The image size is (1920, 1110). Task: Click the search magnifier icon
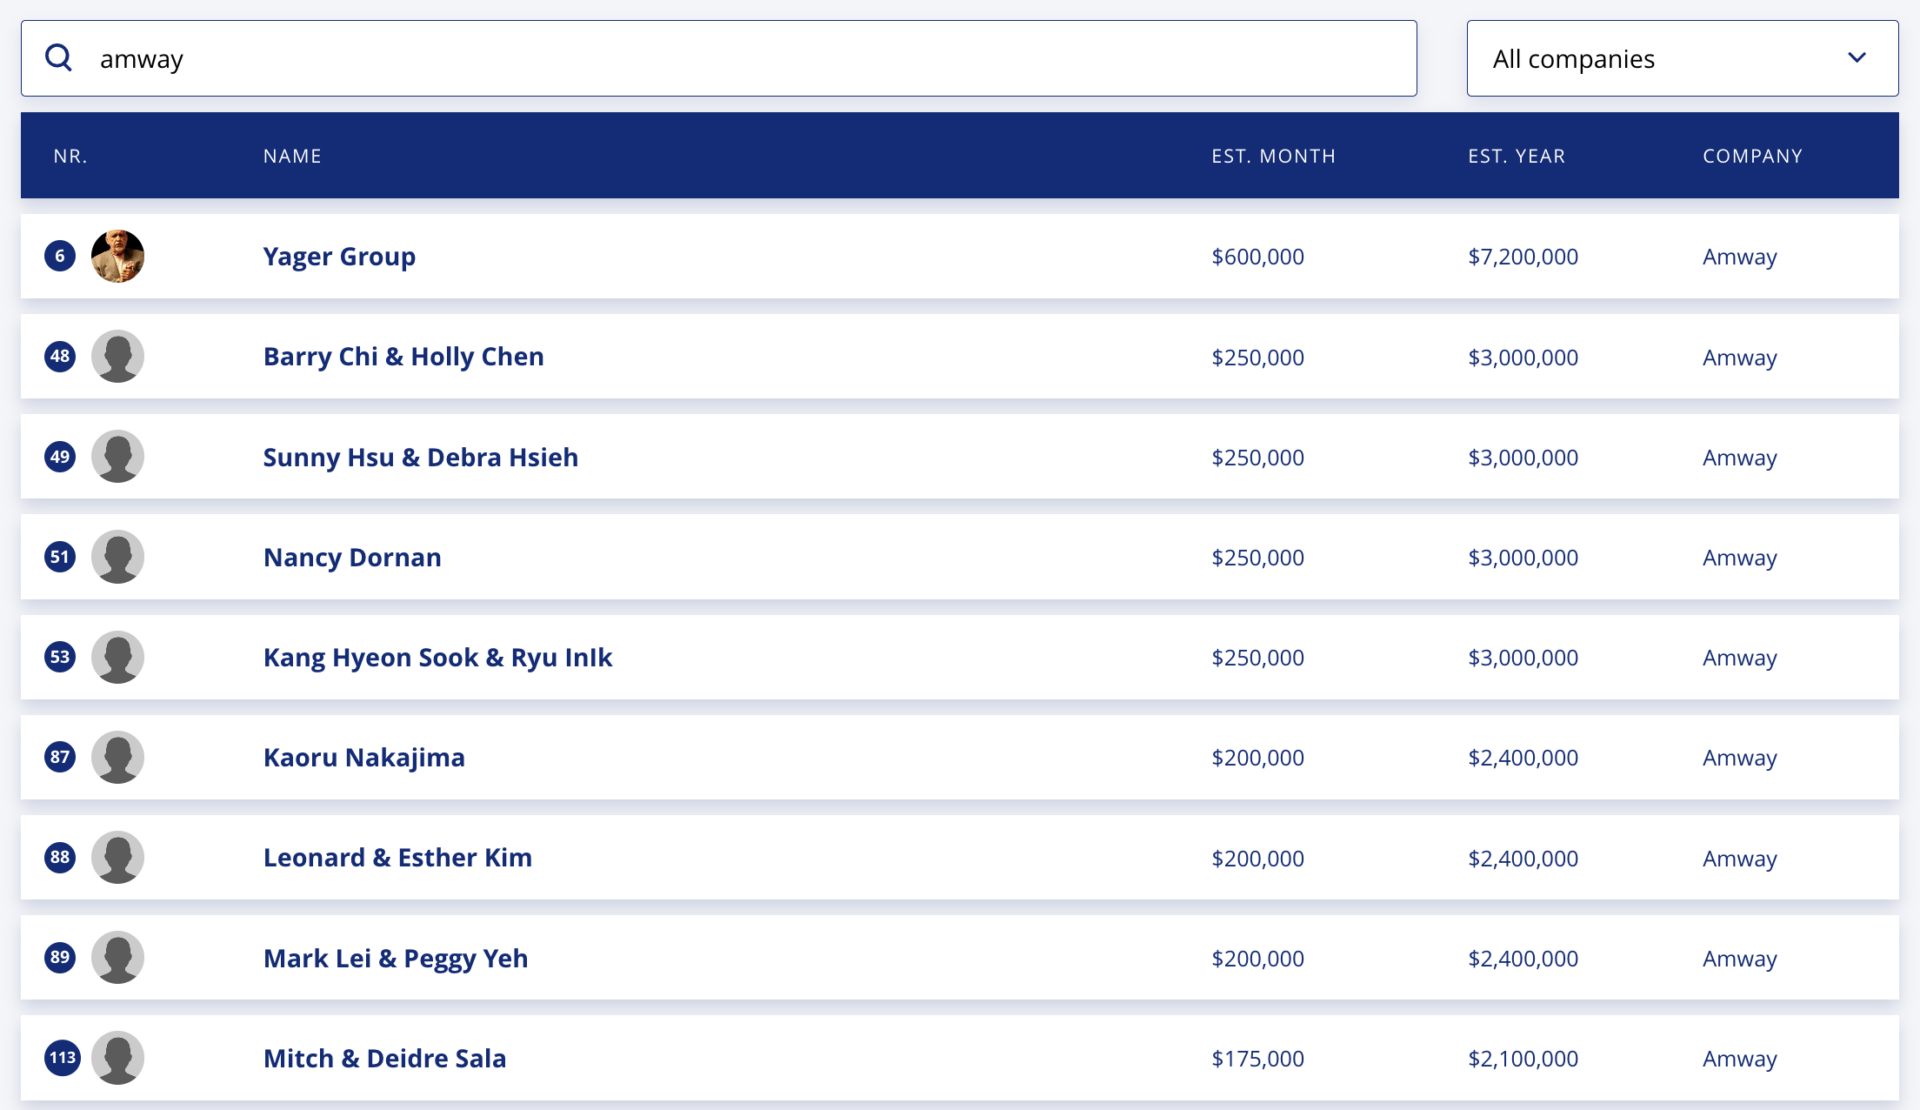tap(59, 58)
